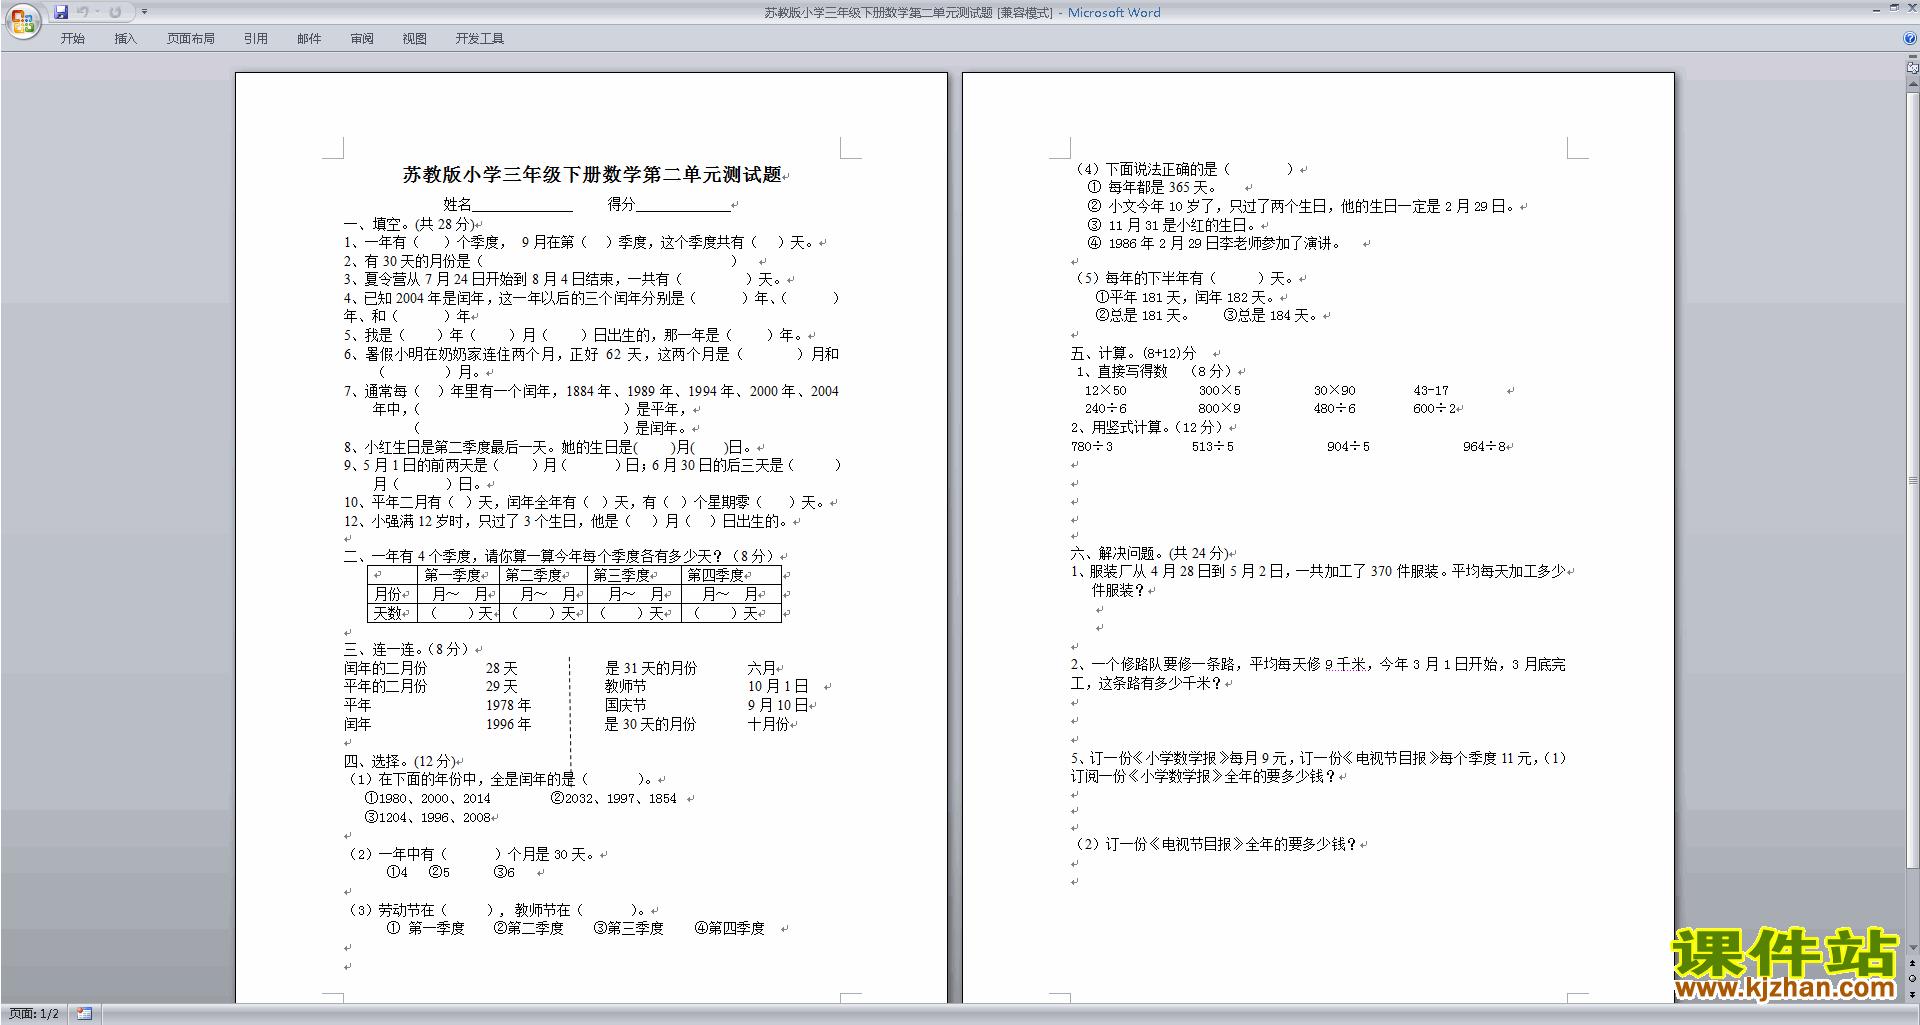Screen dimensions: 1920x1025
Task: Click the sentence ③ 11 月 31 是小红的生日。
Action: [x=1171, y=225]
